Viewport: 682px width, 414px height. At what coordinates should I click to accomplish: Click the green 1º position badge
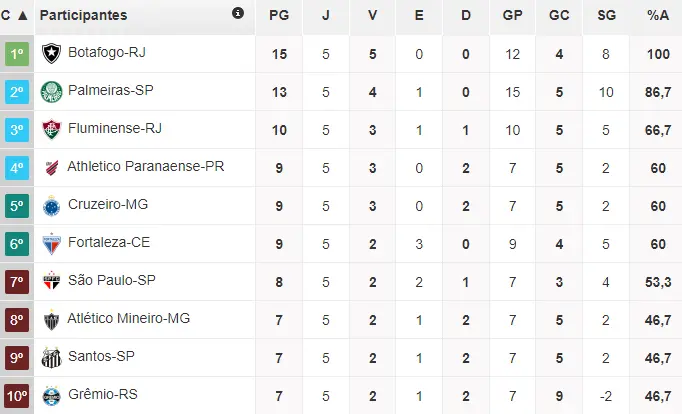click(x=17, y=54)
